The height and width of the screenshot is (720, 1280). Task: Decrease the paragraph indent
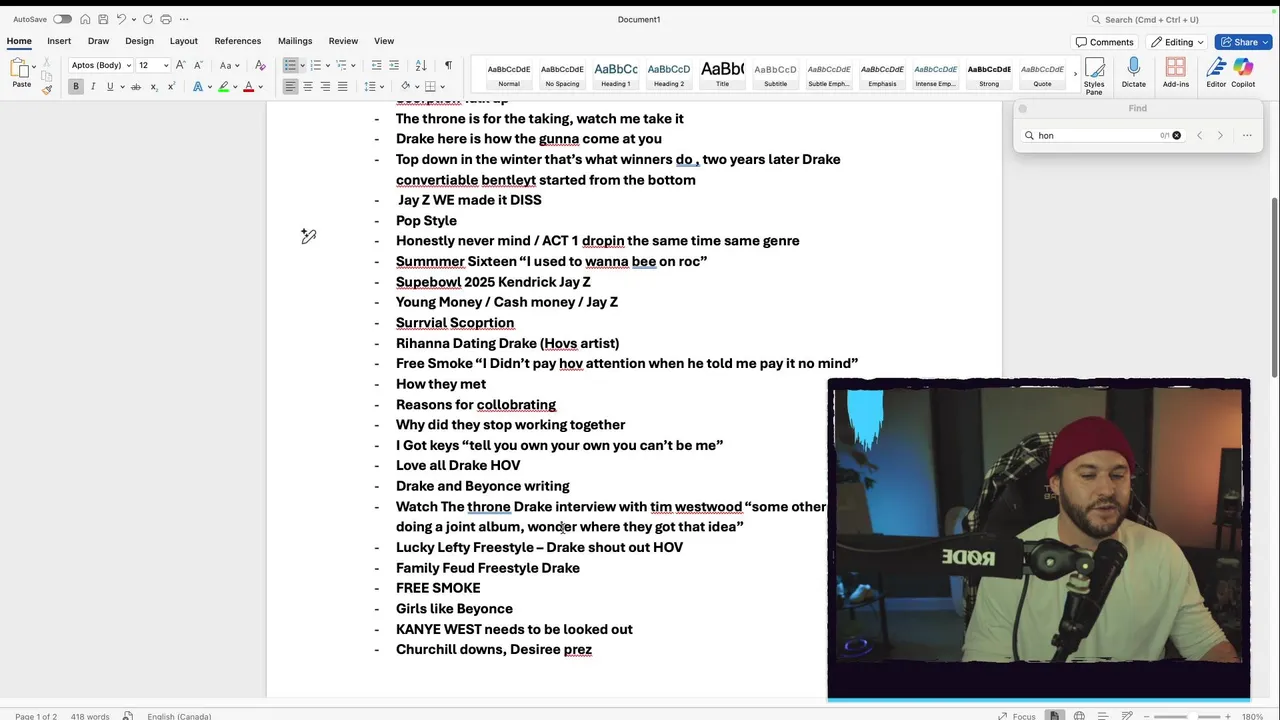tap(377, 65)
